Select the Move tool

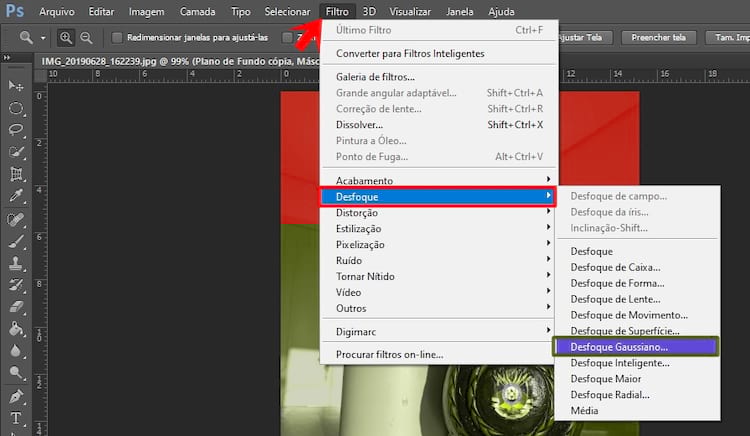pos(16,86)
